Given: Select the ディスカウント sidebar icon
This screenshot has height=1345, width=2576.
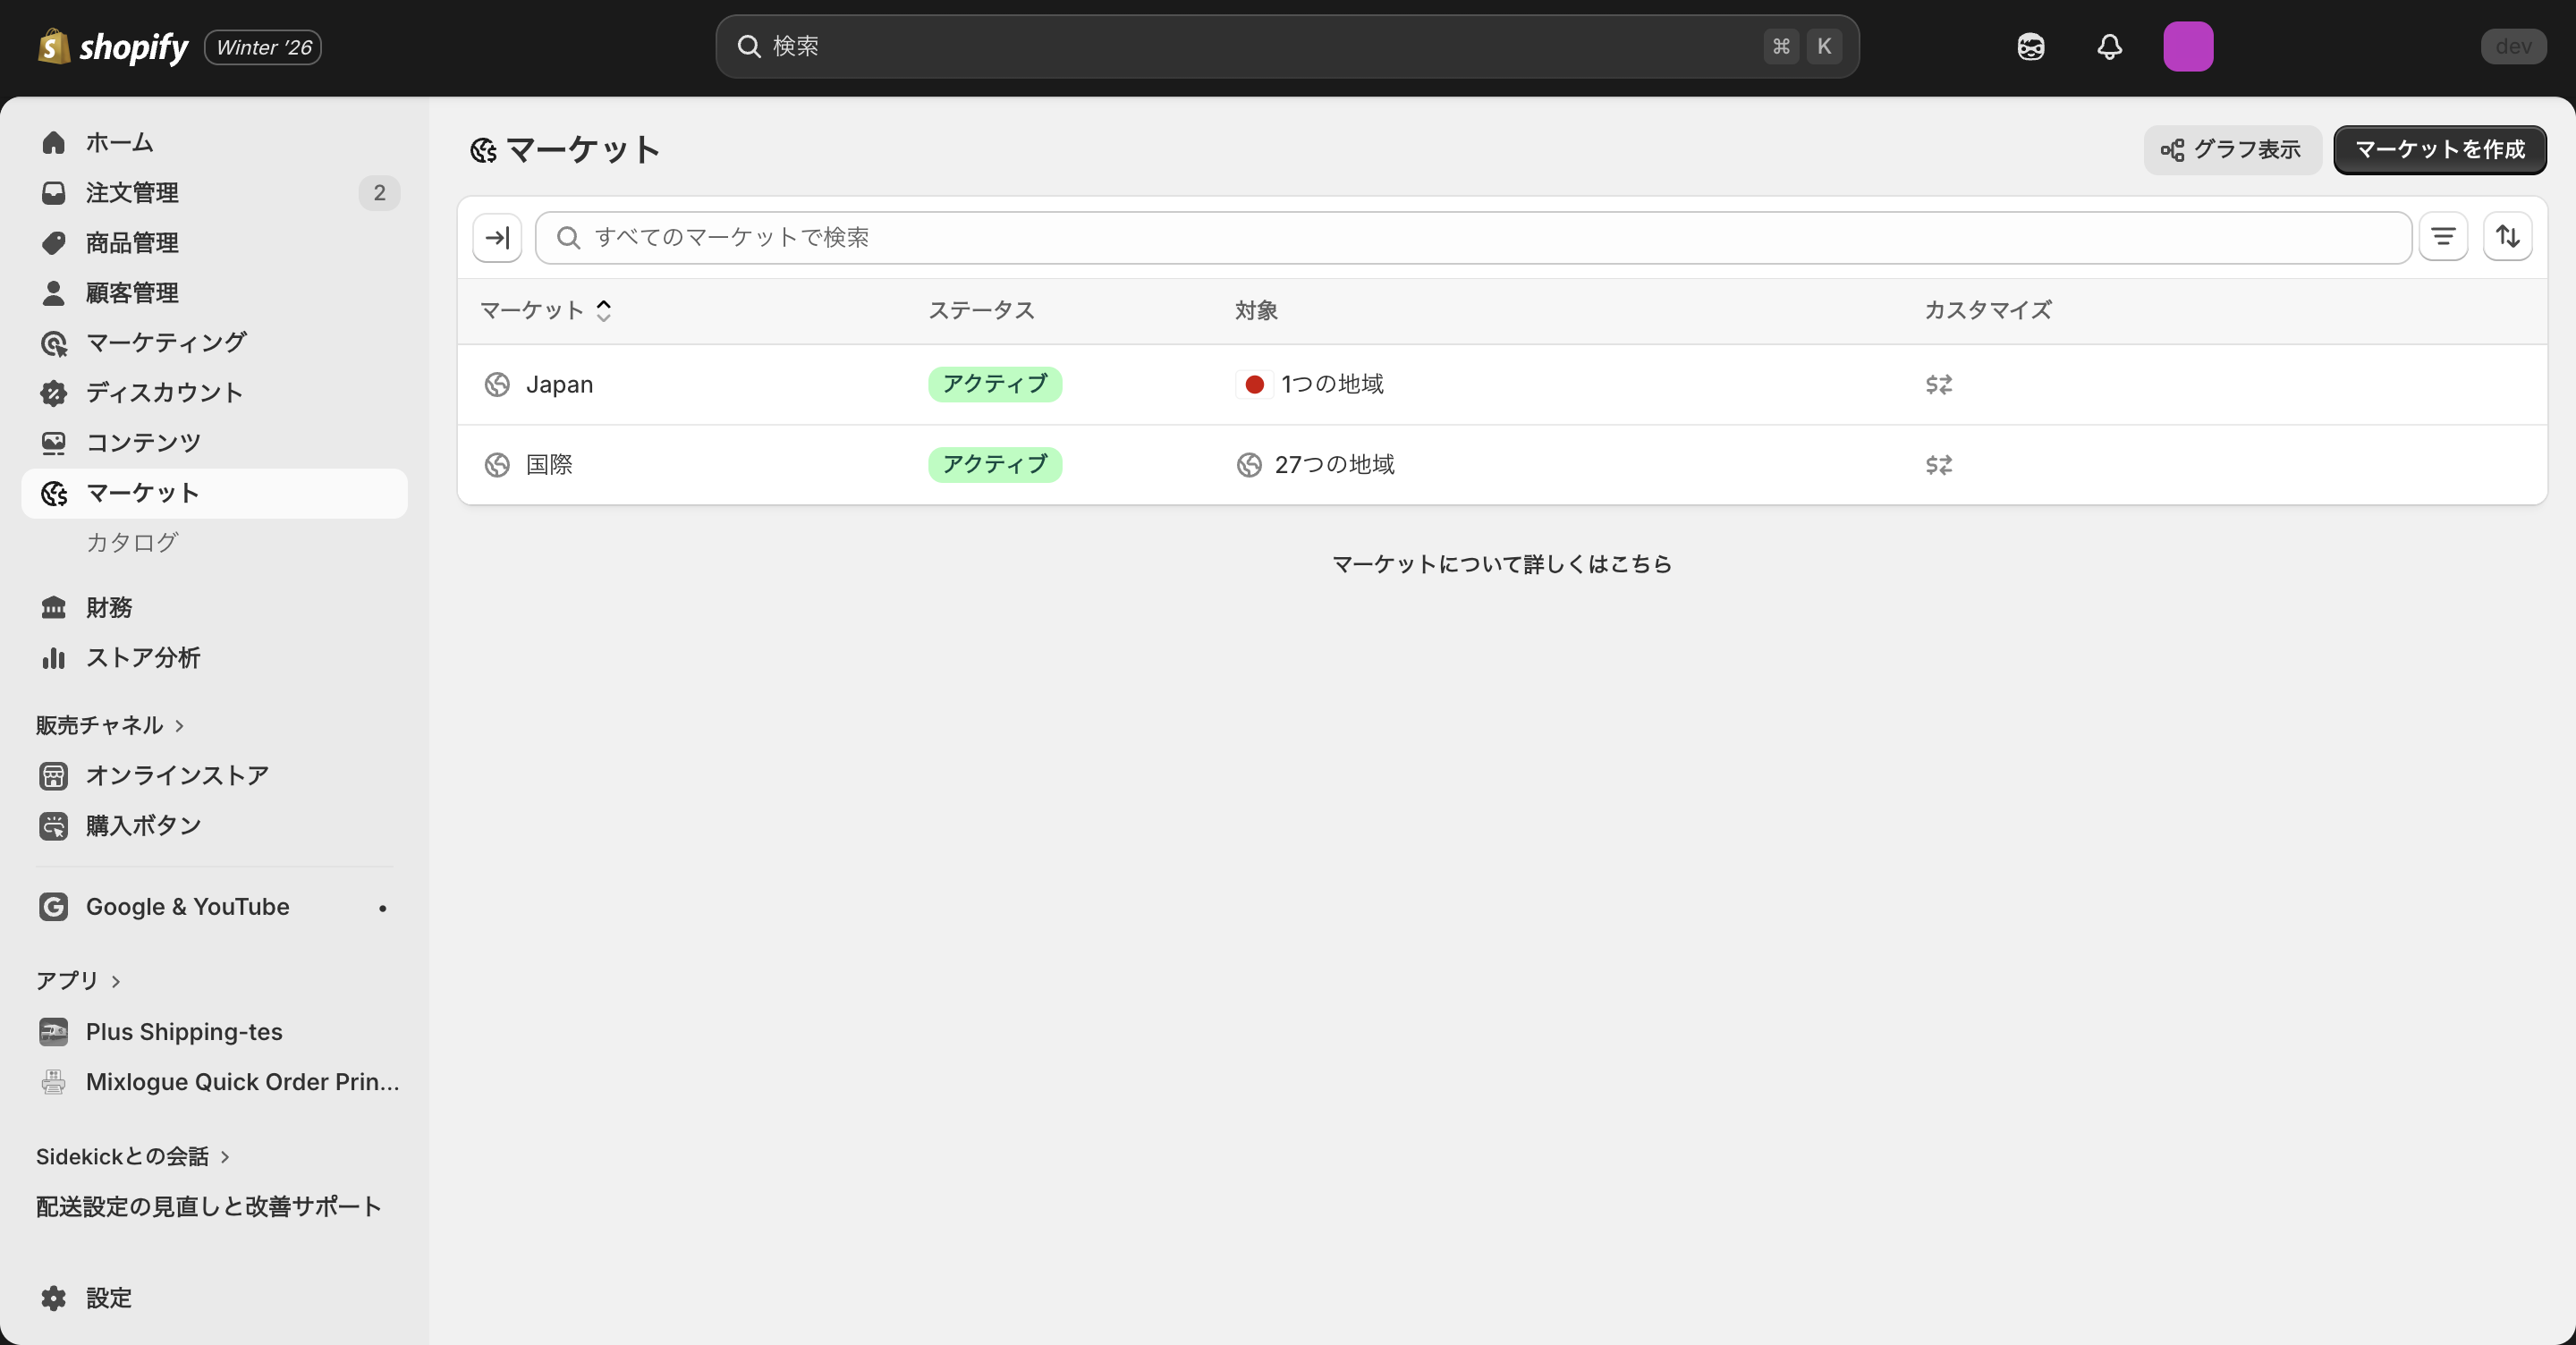Looking at the screenshot, I should tap(53, 392).
